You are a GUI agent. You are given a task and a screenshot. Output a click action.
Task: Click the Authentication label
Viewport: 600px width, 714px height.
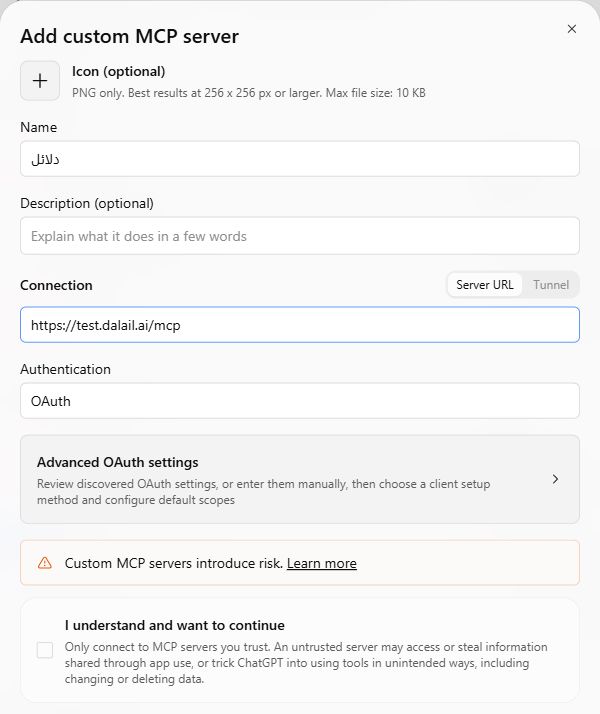65,369
